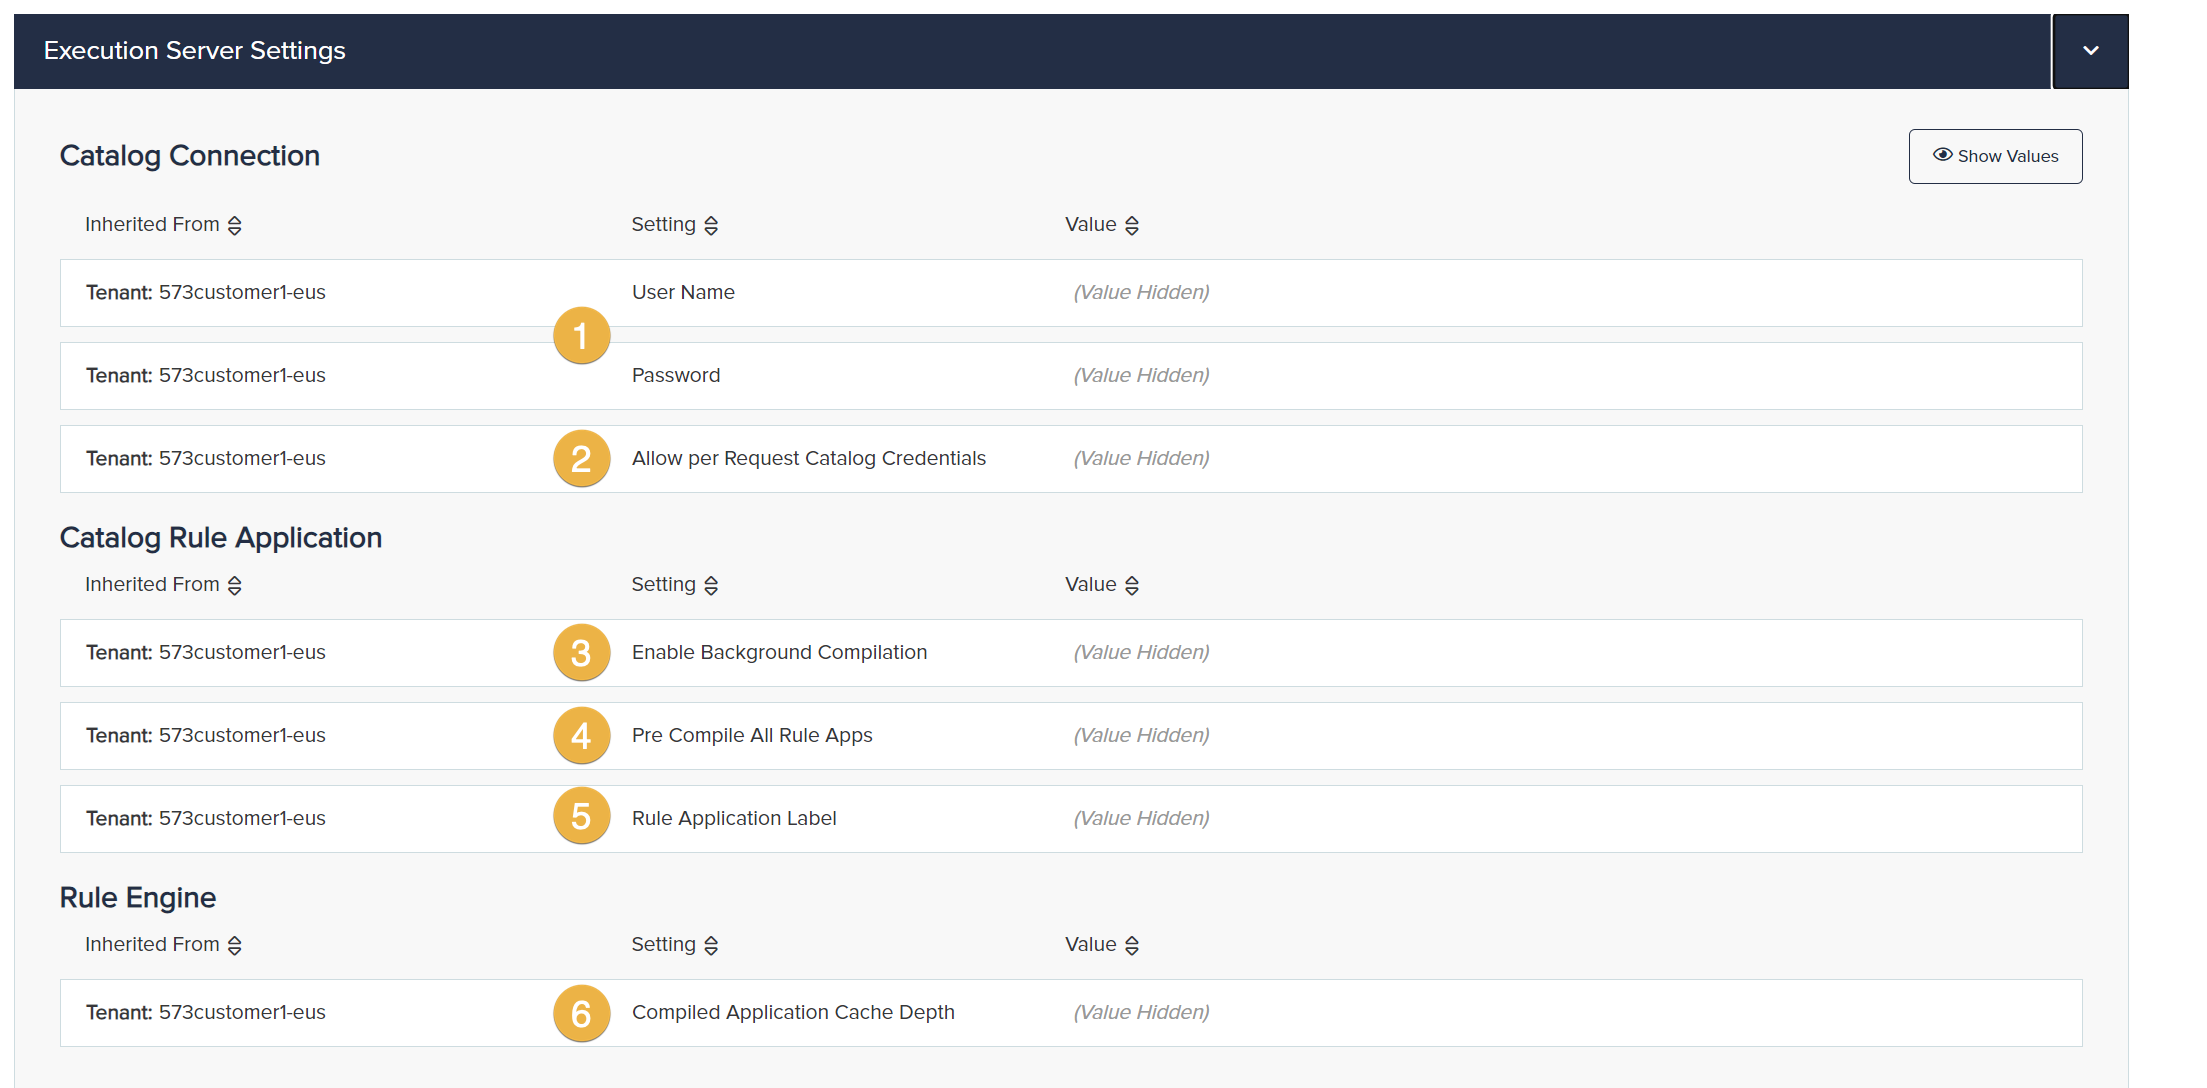Collapse the Execution Server Settings panel chevron
2207x1088 pixels.
[2090, 51]
